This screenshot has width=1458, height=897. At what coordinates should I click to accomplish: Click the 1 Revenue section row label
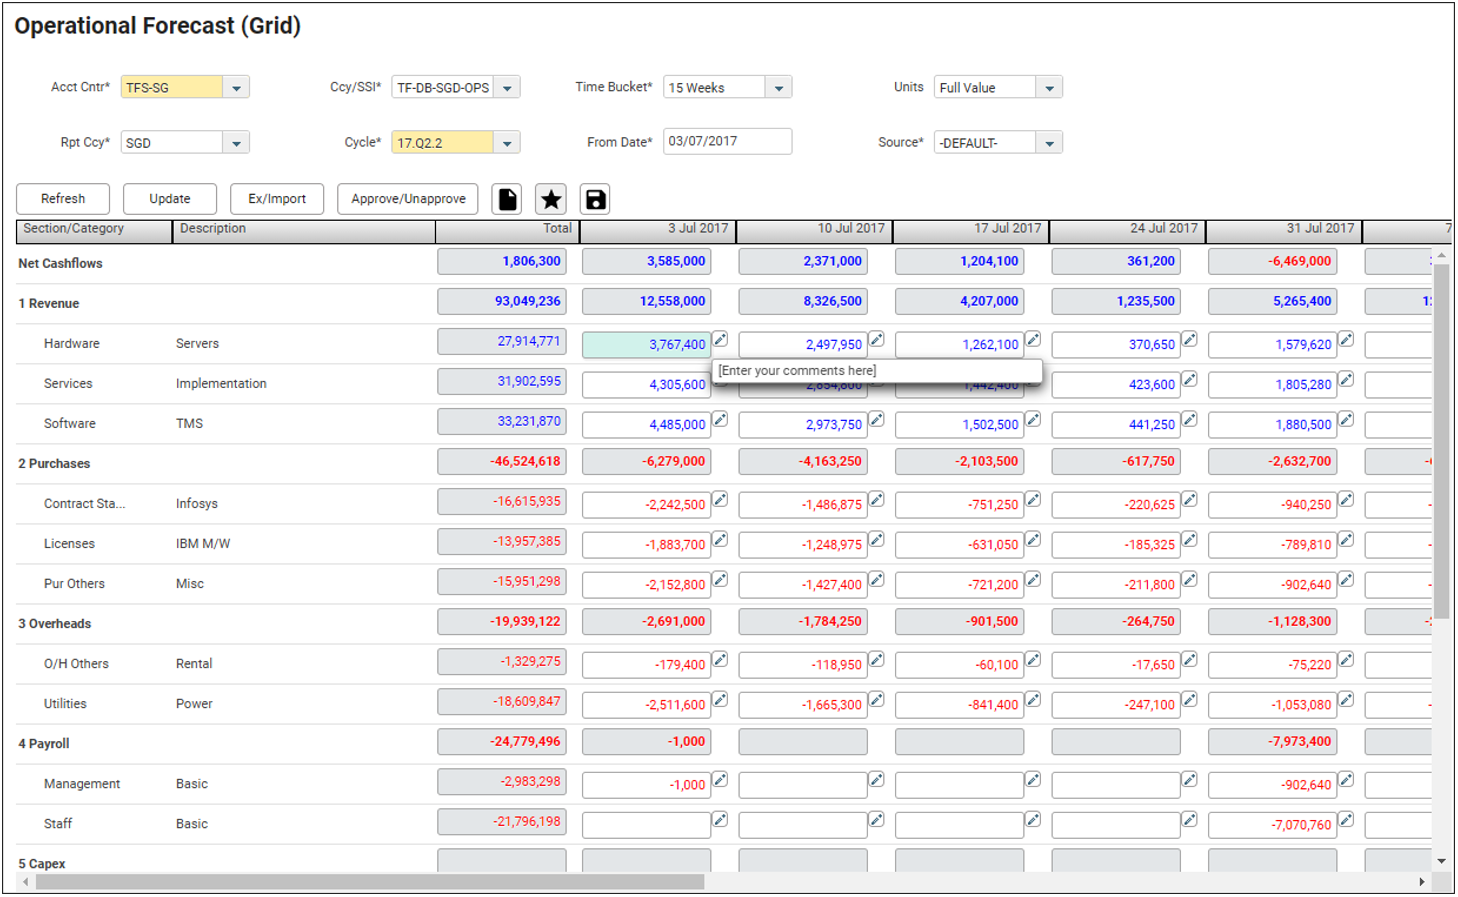[48, 304]
